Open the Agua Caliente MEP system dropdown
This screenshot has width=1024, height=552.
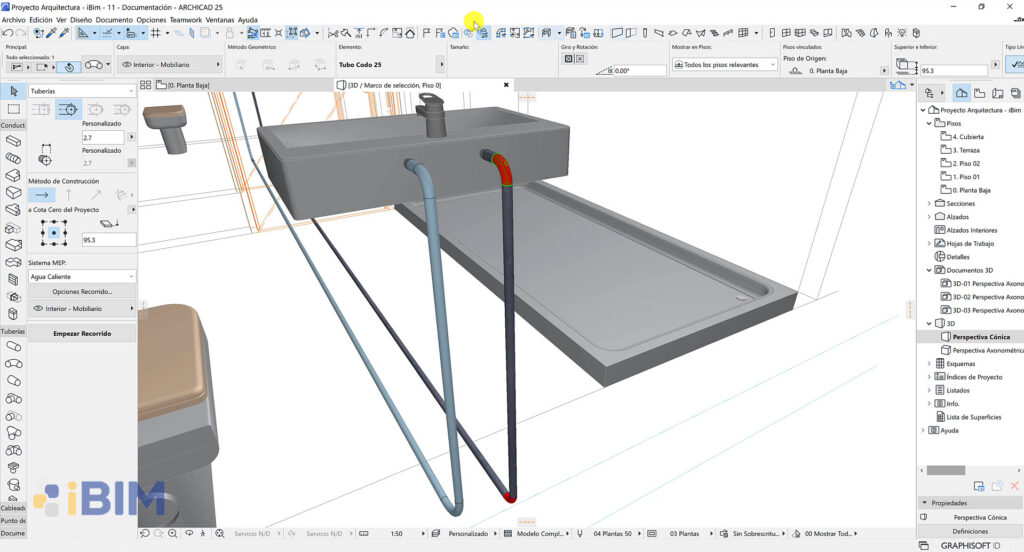pyautogui.click(x=82, y=276)
